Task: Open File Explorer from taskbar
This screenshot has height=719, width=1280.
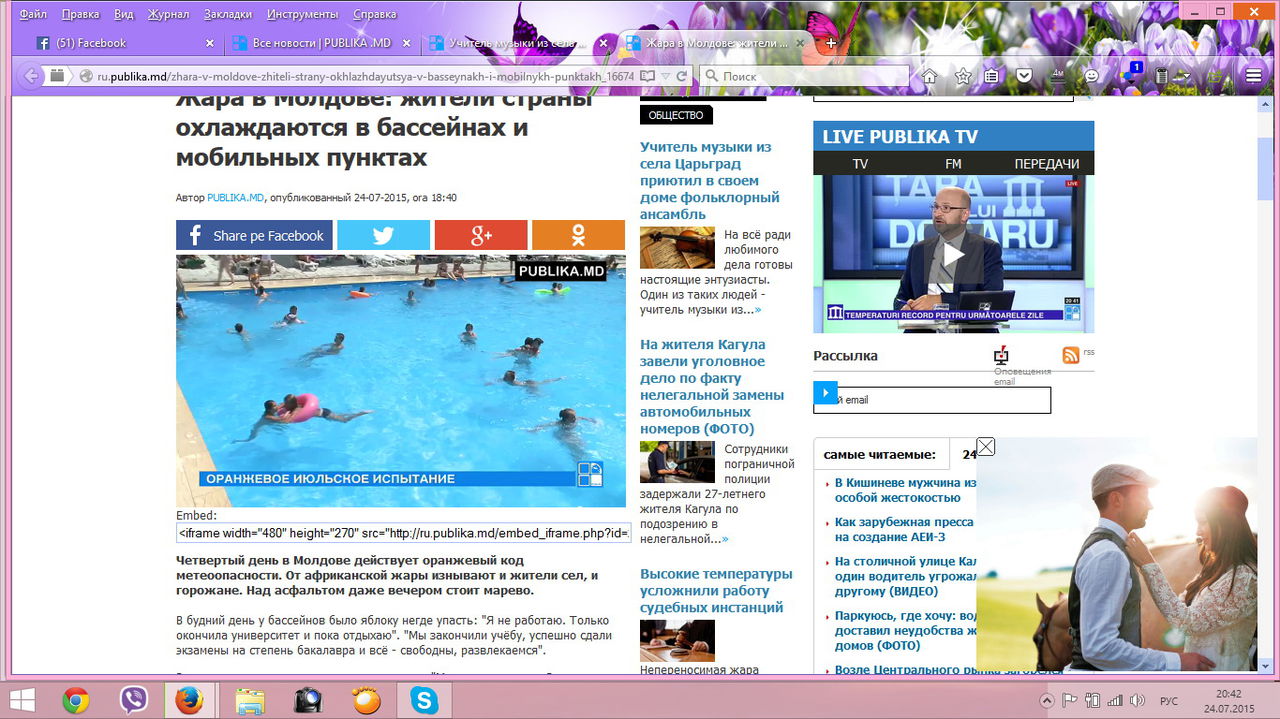Action: pyautogui.click(x=249, y=701)
